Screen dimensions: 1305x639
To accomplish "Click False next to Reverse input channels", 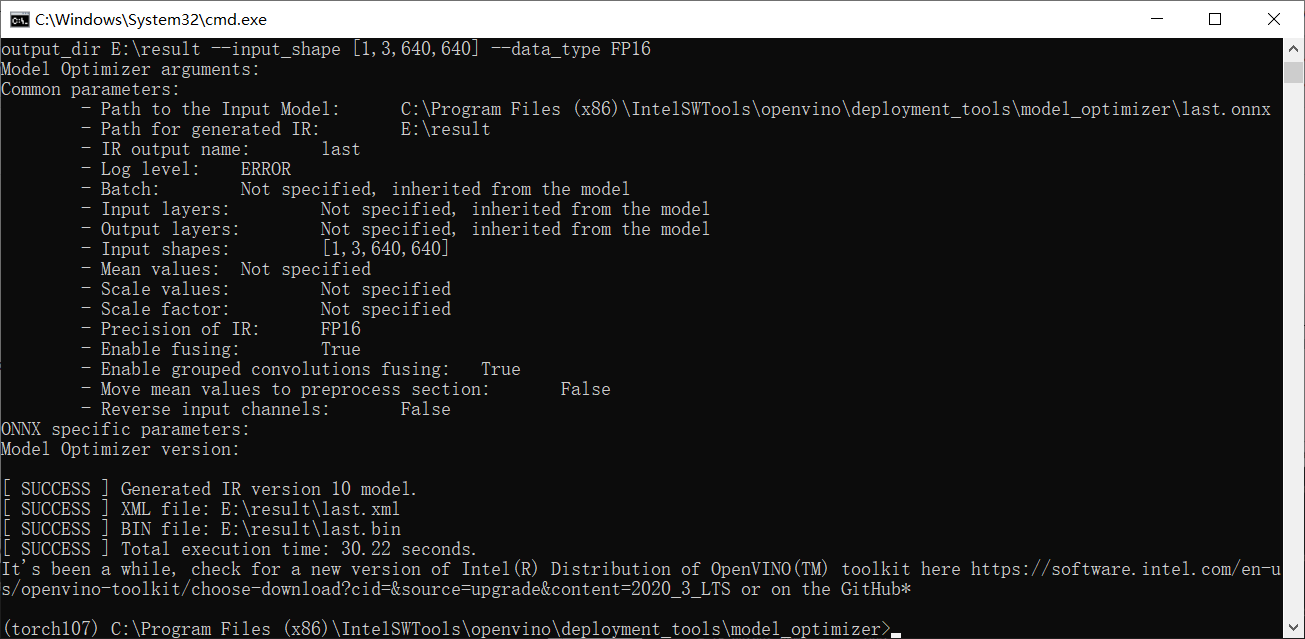I will click(425, 409).
